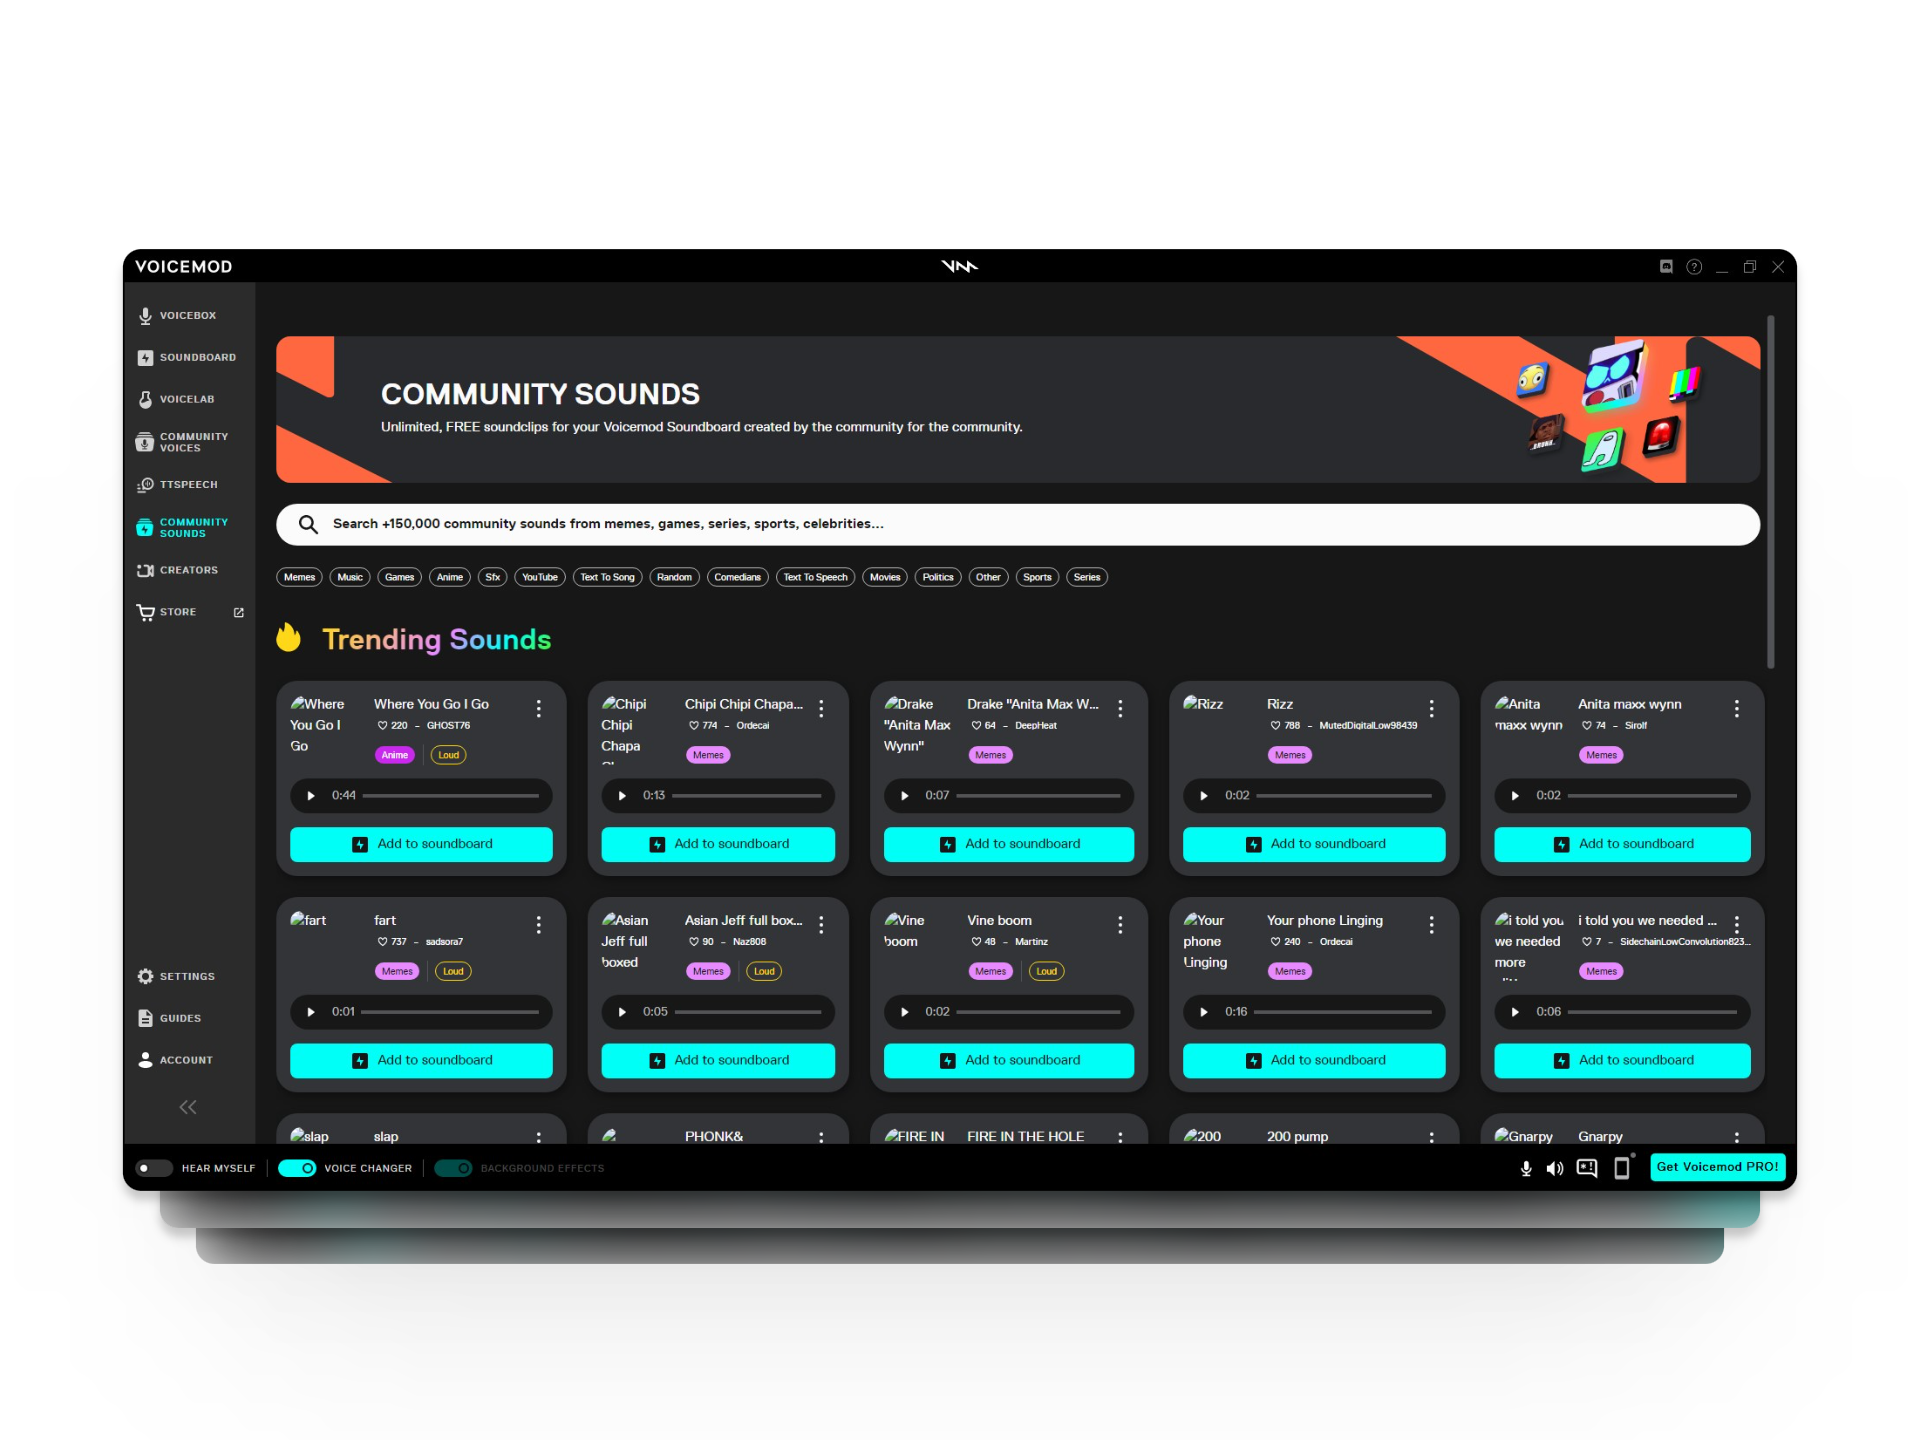The height and width of the screenshot is (1440, 1920).
Task: Open the Voicebox microphone icon
Action: 145,316
